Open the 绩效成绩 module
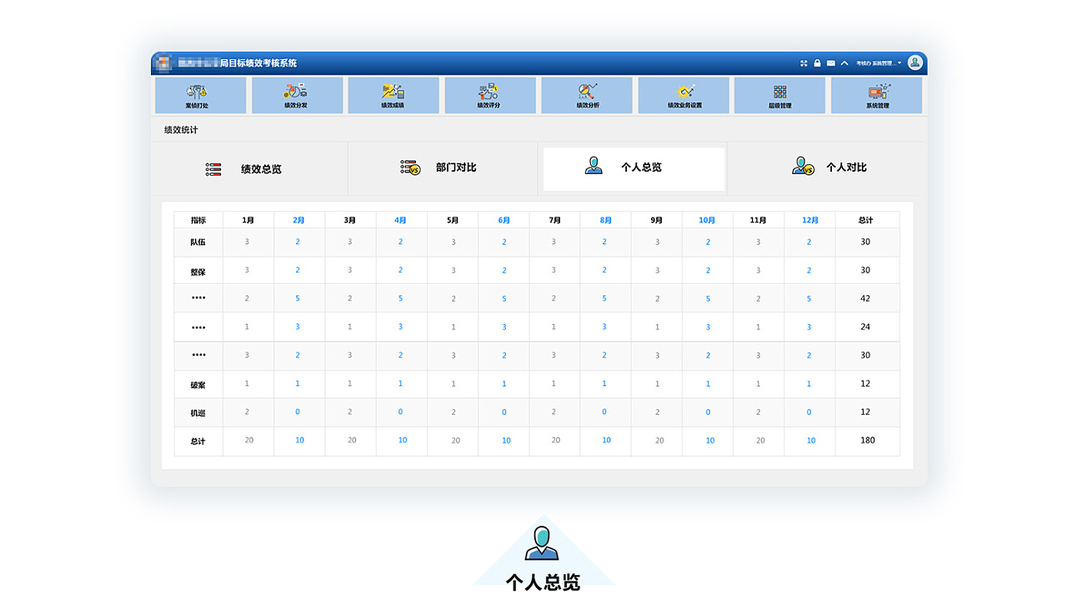Viewport: 1067px width, 600px height. click(393, 95)
